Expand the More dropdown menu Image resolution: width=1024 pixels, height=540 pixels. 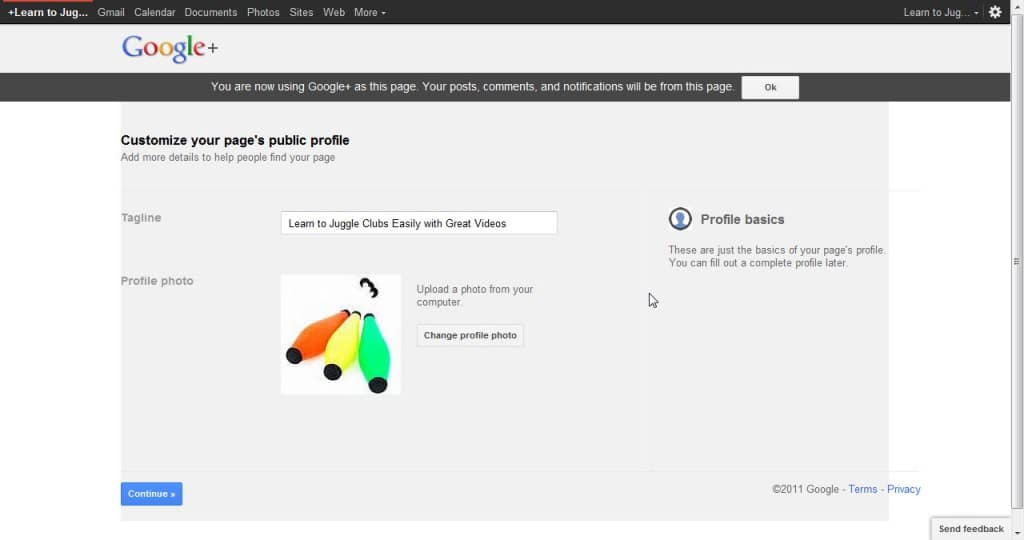point(370,12)
